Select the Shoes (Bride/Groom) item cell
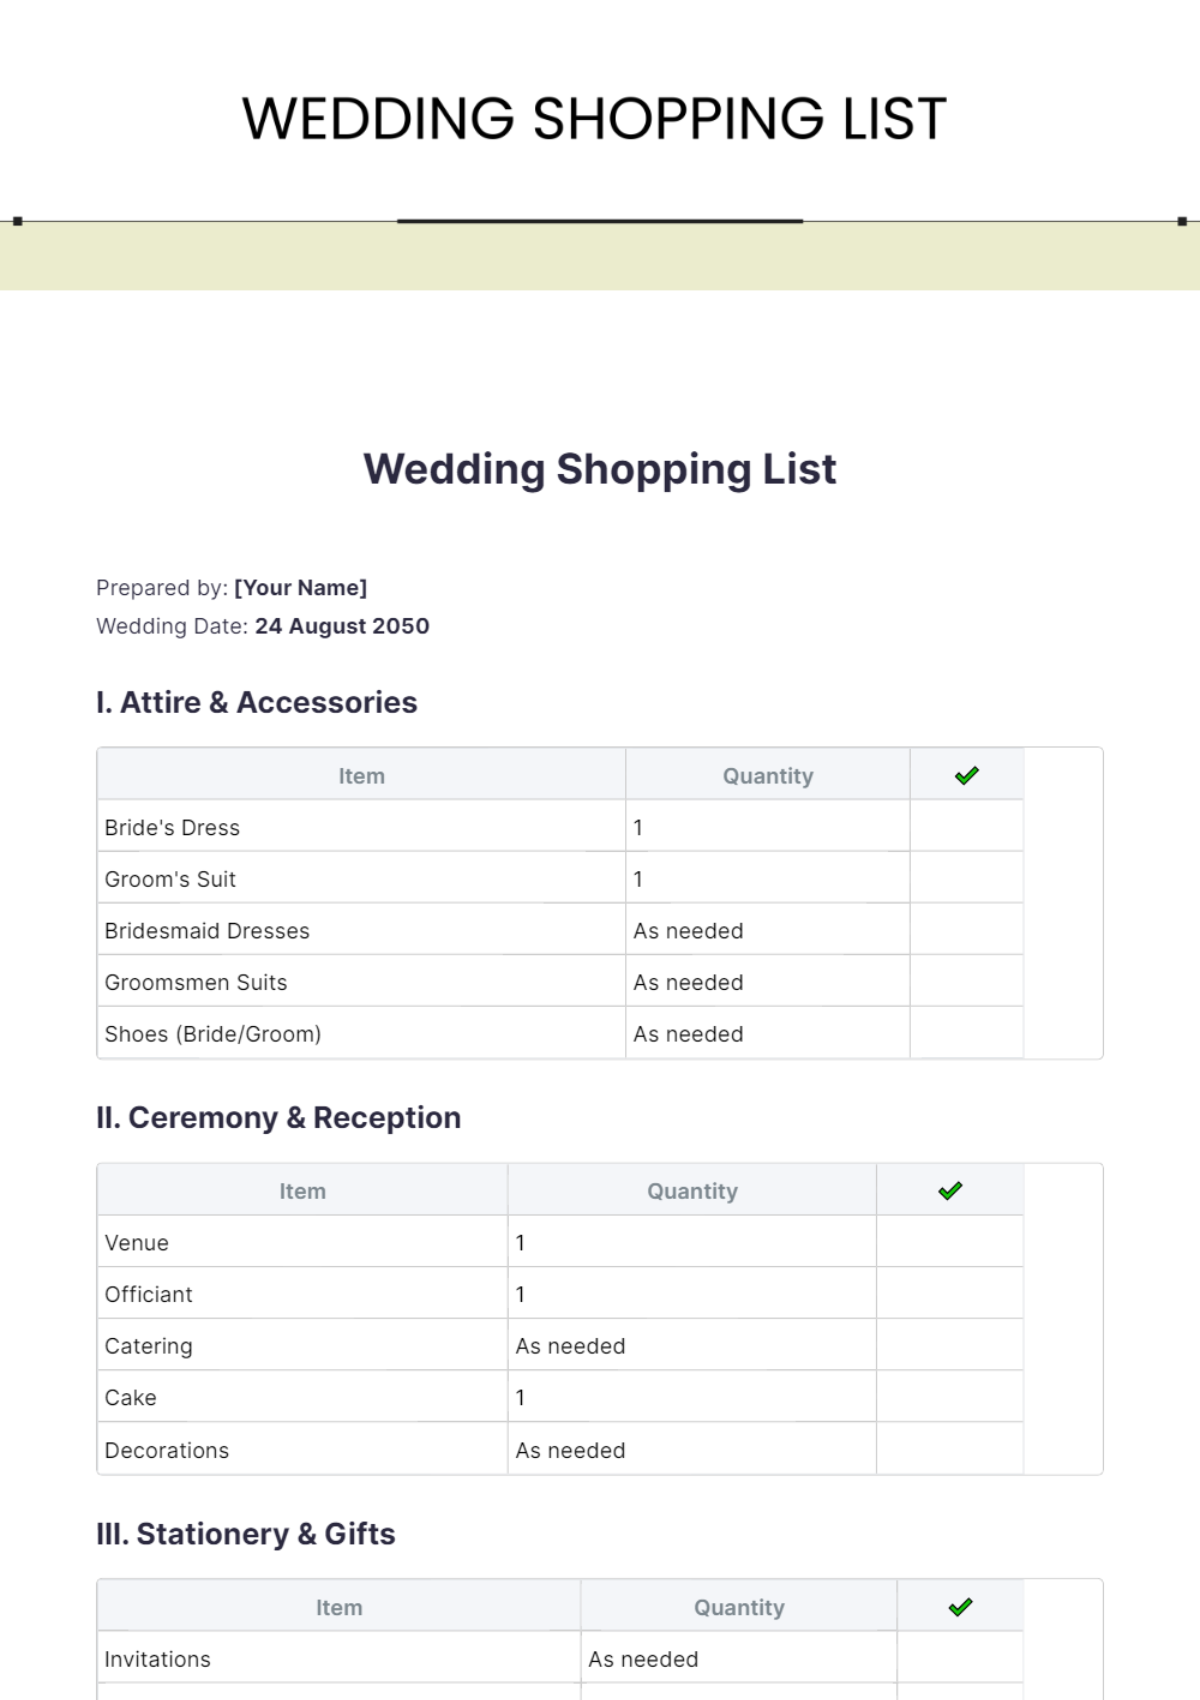Image resolution: width=1200 pixels, height=1700 pixels. tap(361, 1034)
